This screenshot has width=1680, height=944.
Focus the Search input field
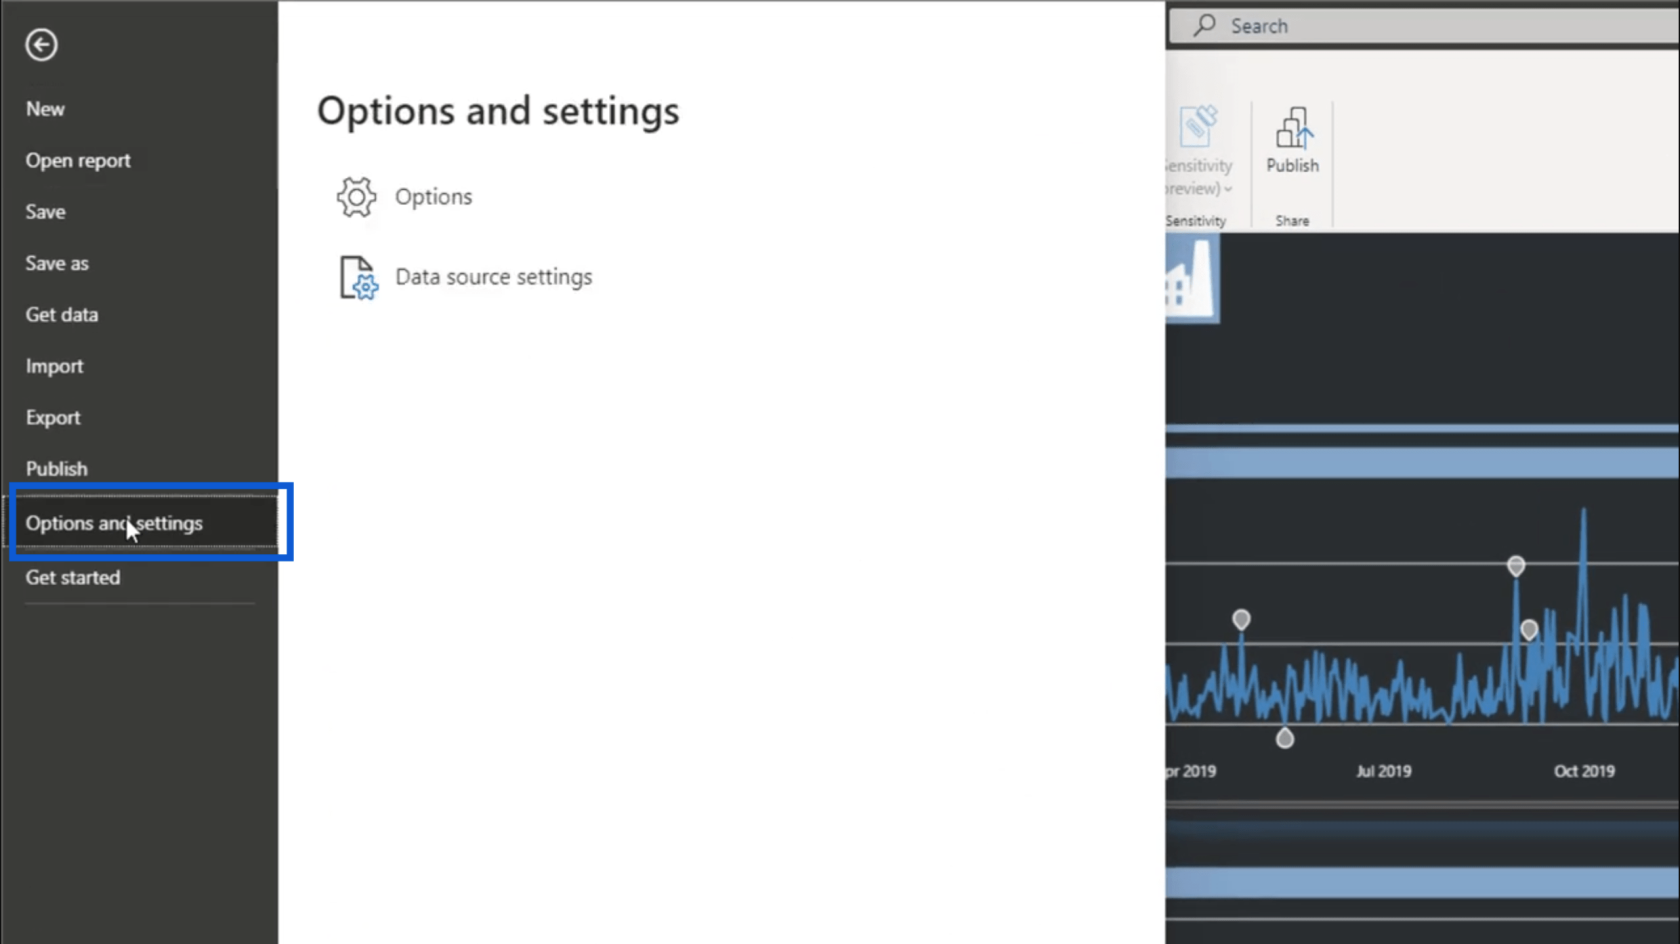point(1423,26)
